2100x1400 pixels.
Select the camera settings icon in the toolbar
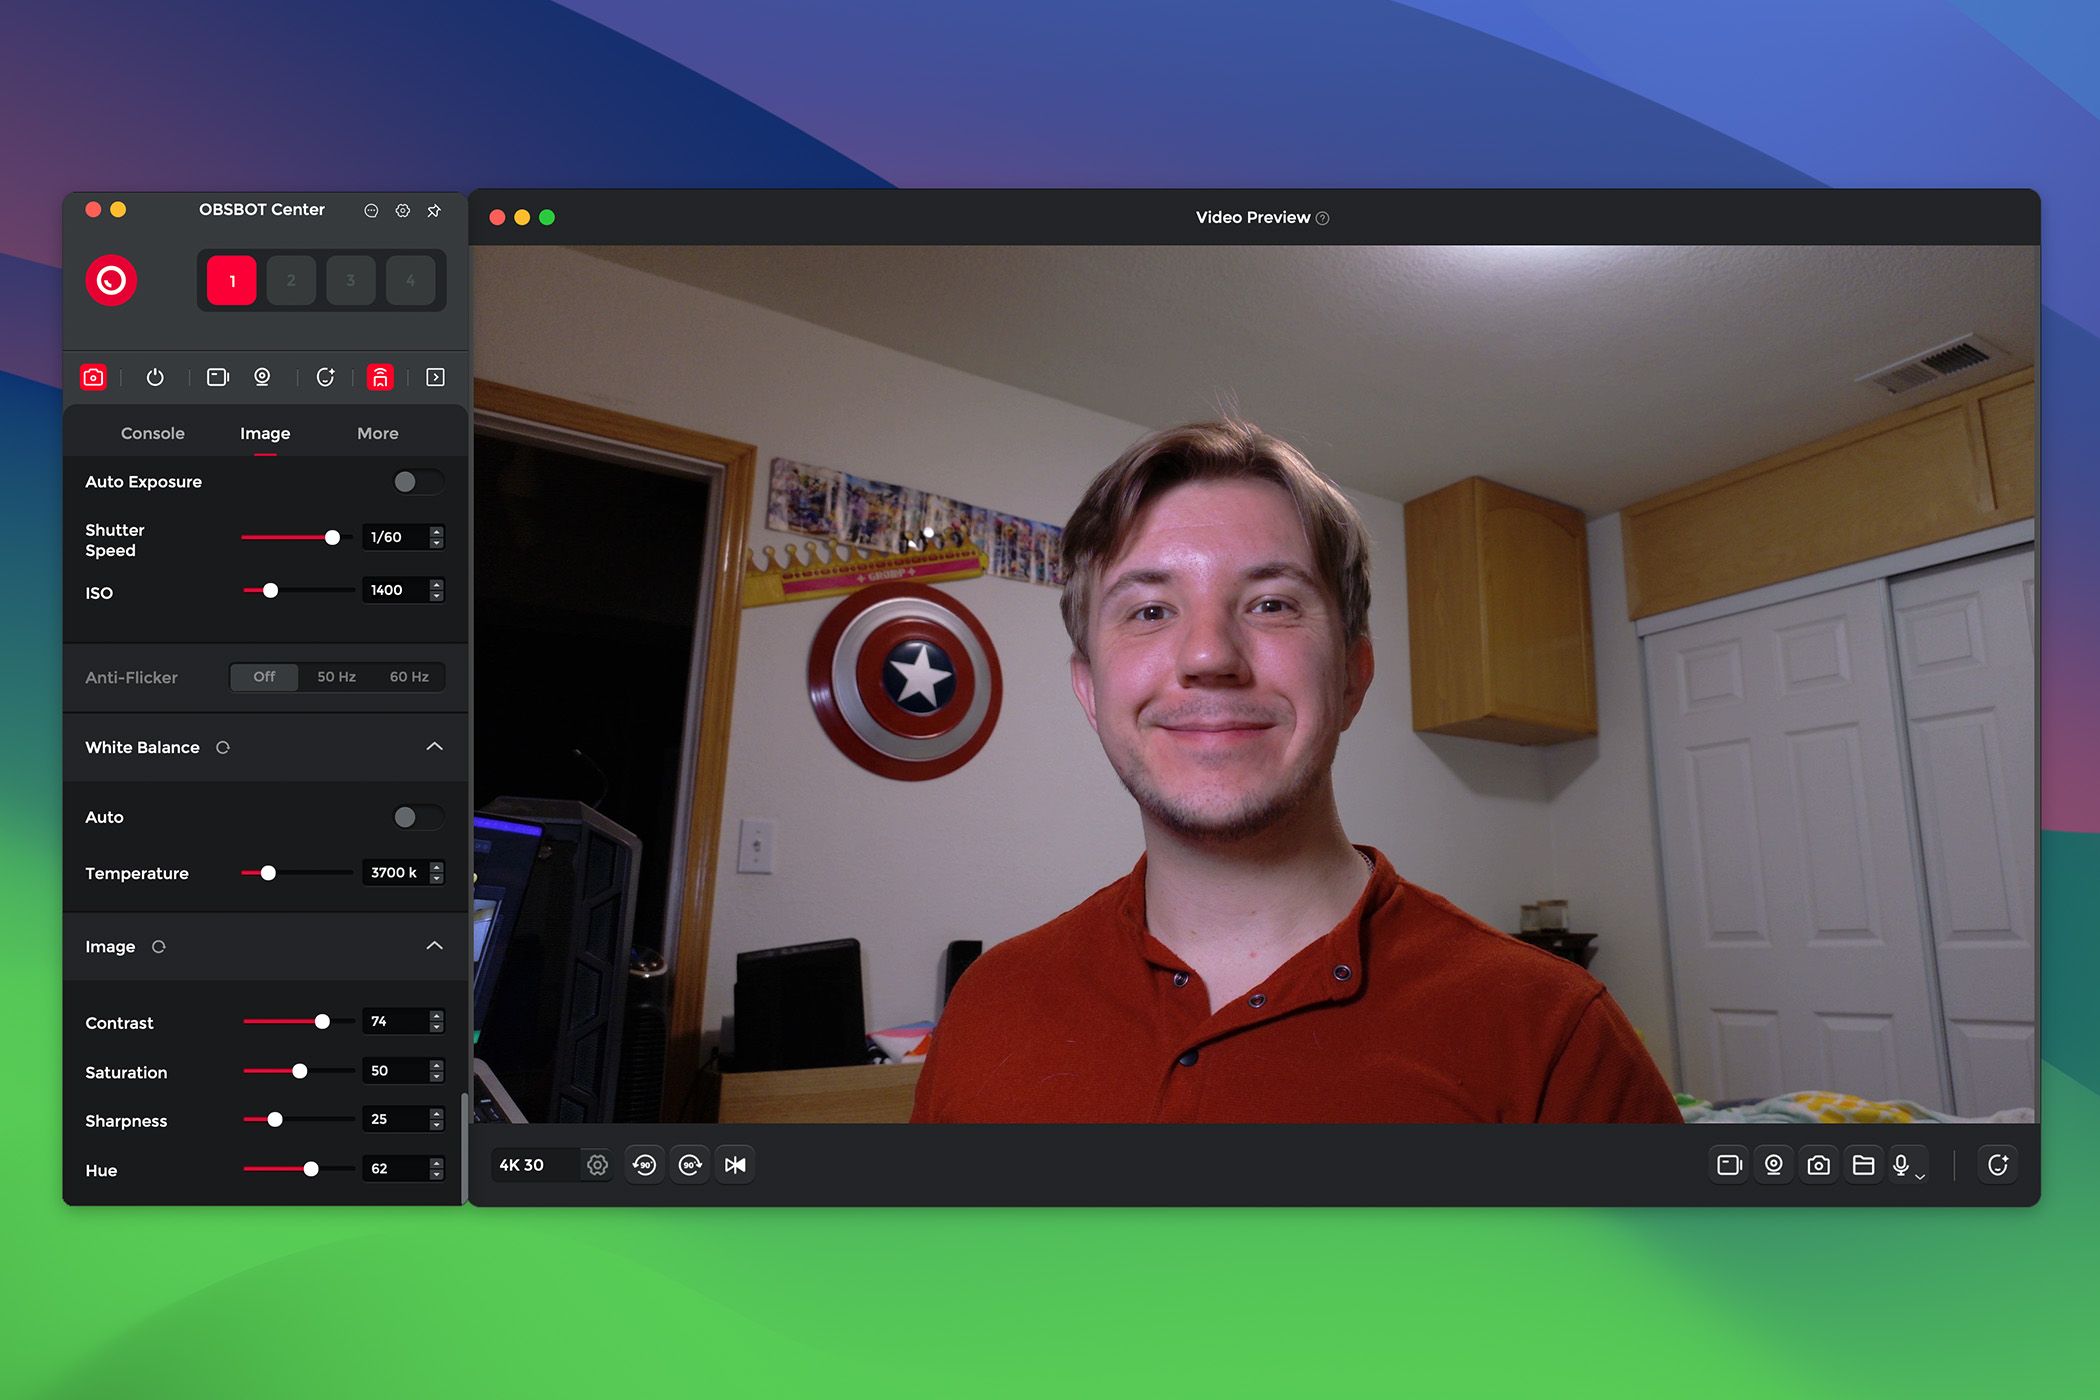tap(93, 377)
